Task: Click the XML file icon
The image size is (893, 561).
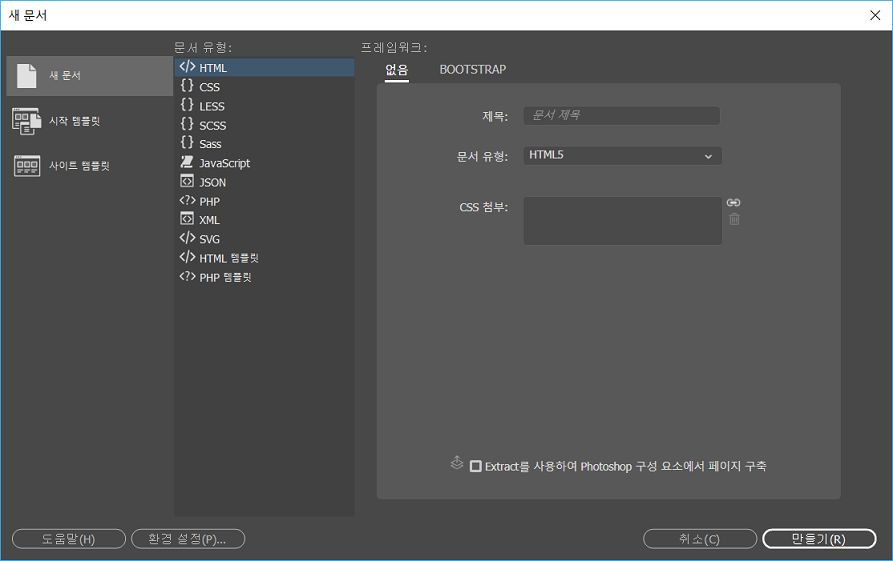Action: pyautogui.click(x=187, y=219)
